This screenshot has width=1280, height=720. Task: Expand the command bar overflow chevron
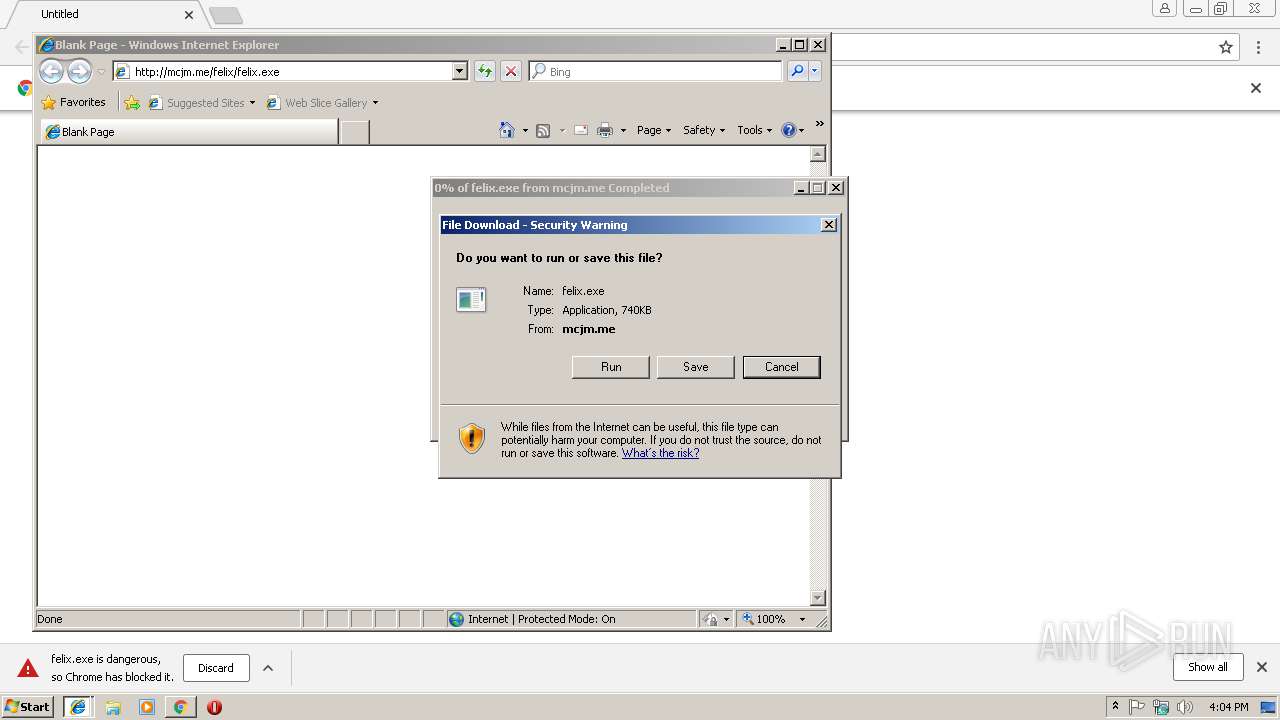819,124
